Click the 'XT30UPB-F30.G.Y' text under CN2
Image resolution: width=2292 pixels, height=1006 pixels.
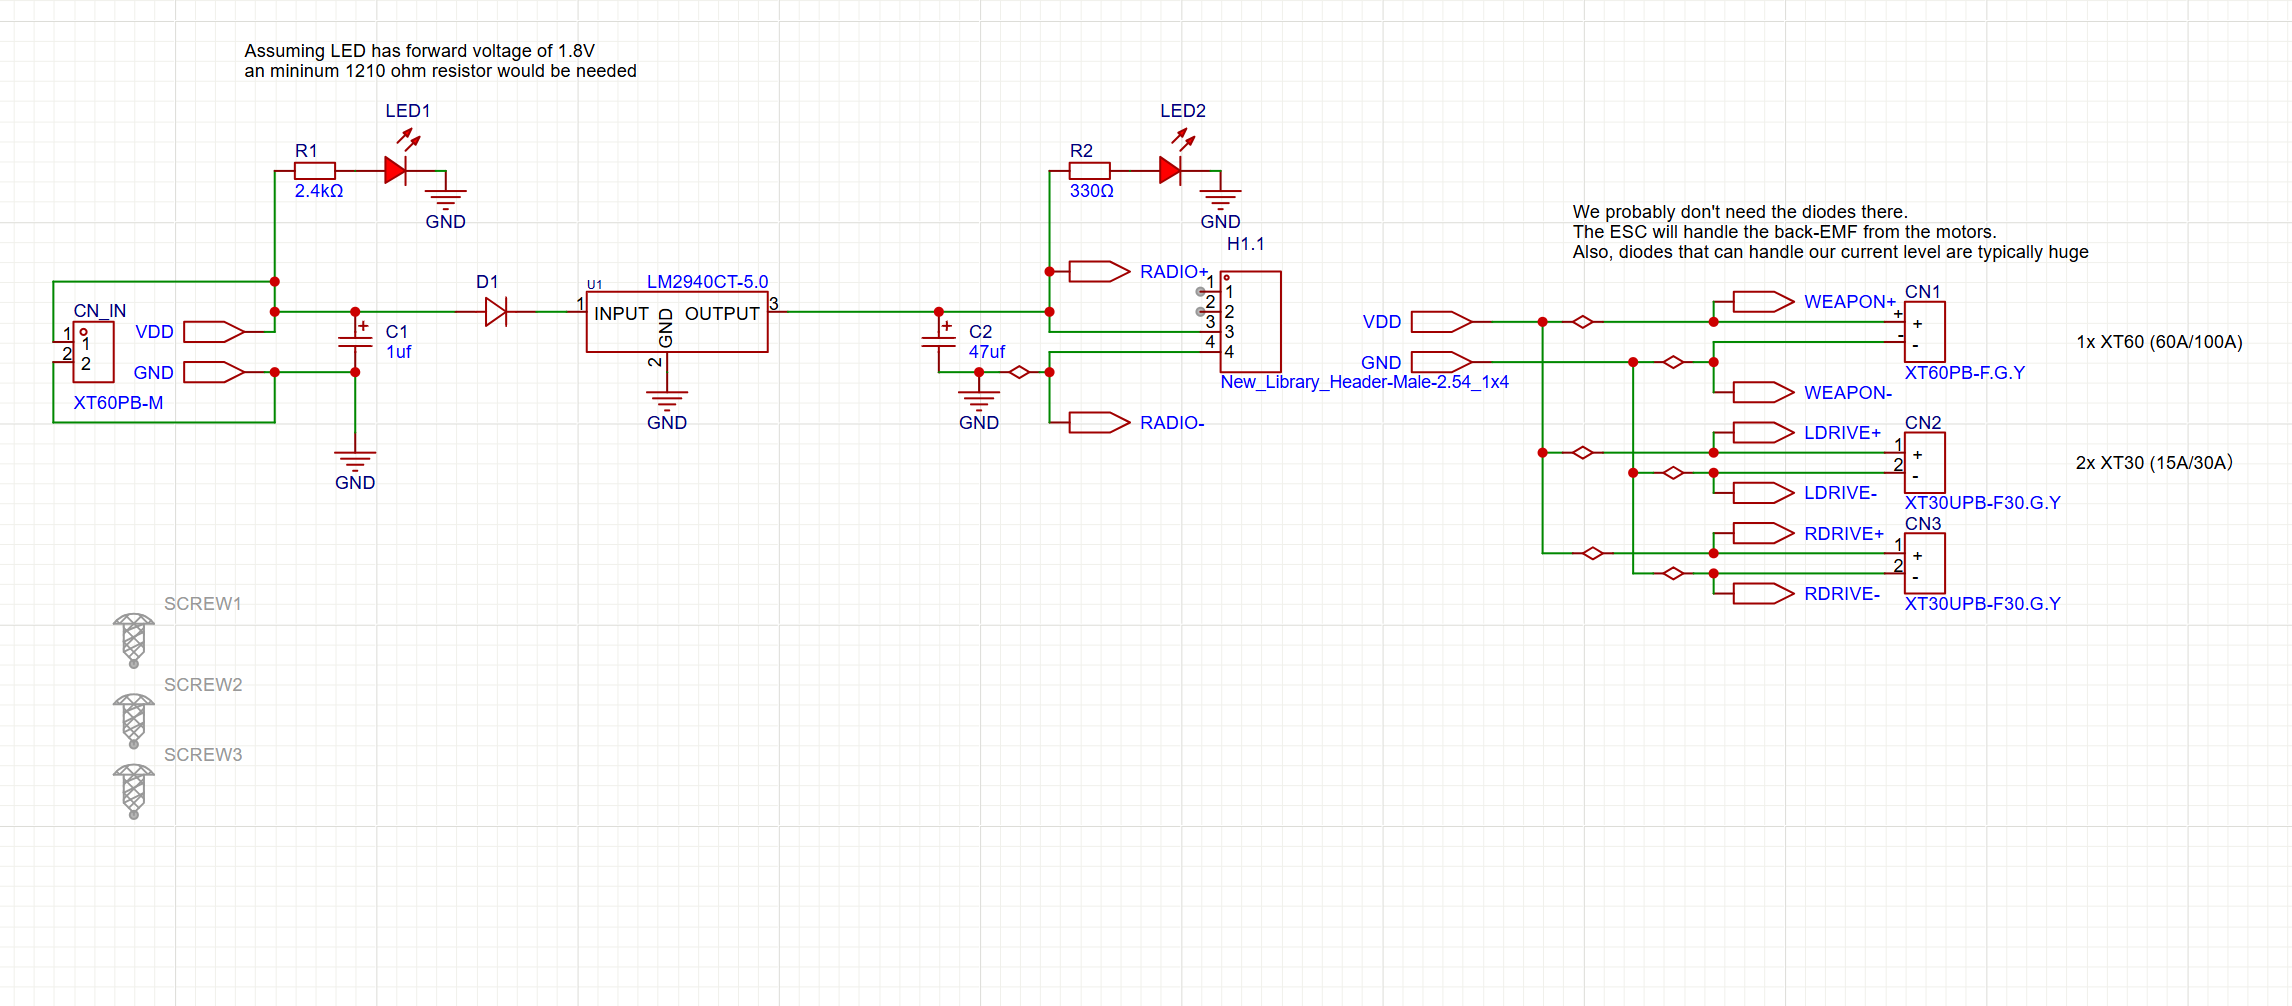1982,503
